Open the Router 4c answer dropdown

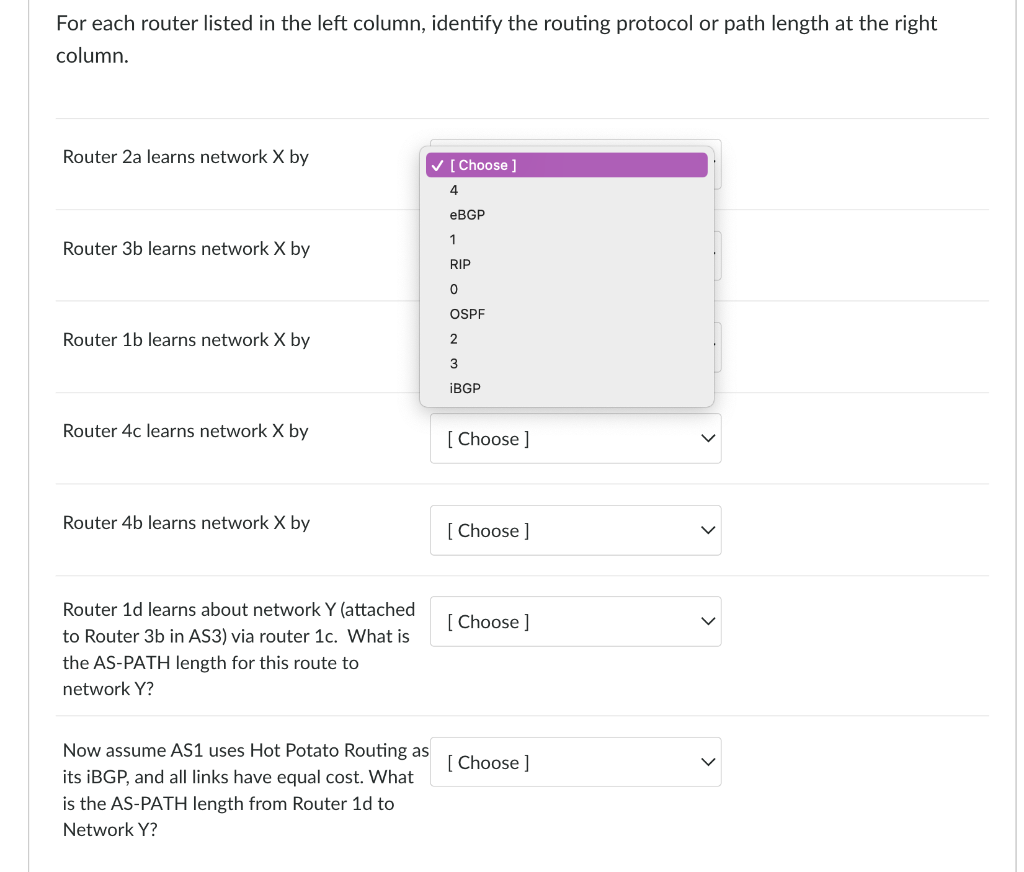click(575, 439)
